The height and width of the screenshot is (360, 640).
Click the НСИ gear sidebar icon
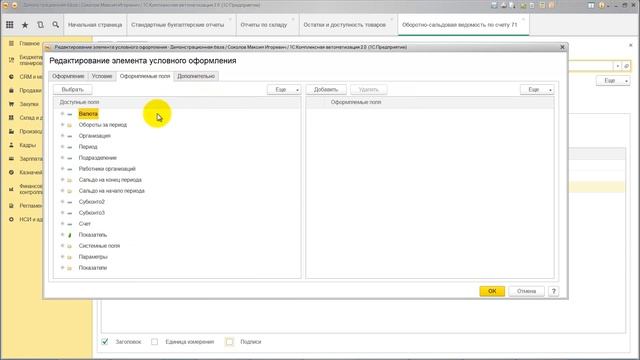point(11,220)
